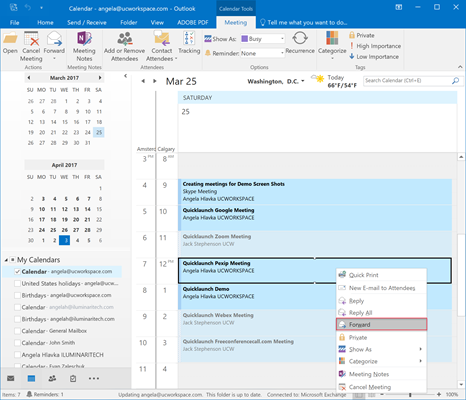This screenshot has height=400, width=466.
Task: Check Birthdays angelah@iluminaritech.com calendar
Action: pos(18,319)
